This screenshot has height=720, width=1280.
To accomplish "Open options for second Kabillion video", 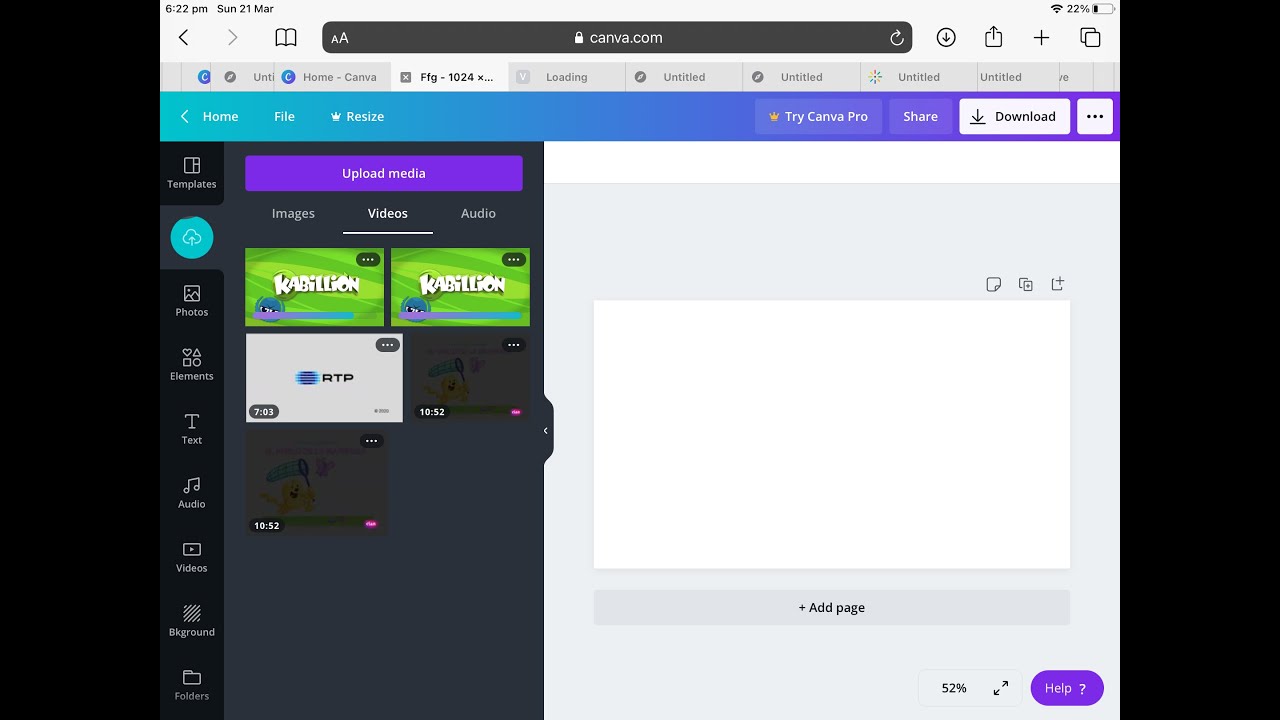I will [513, 260].
